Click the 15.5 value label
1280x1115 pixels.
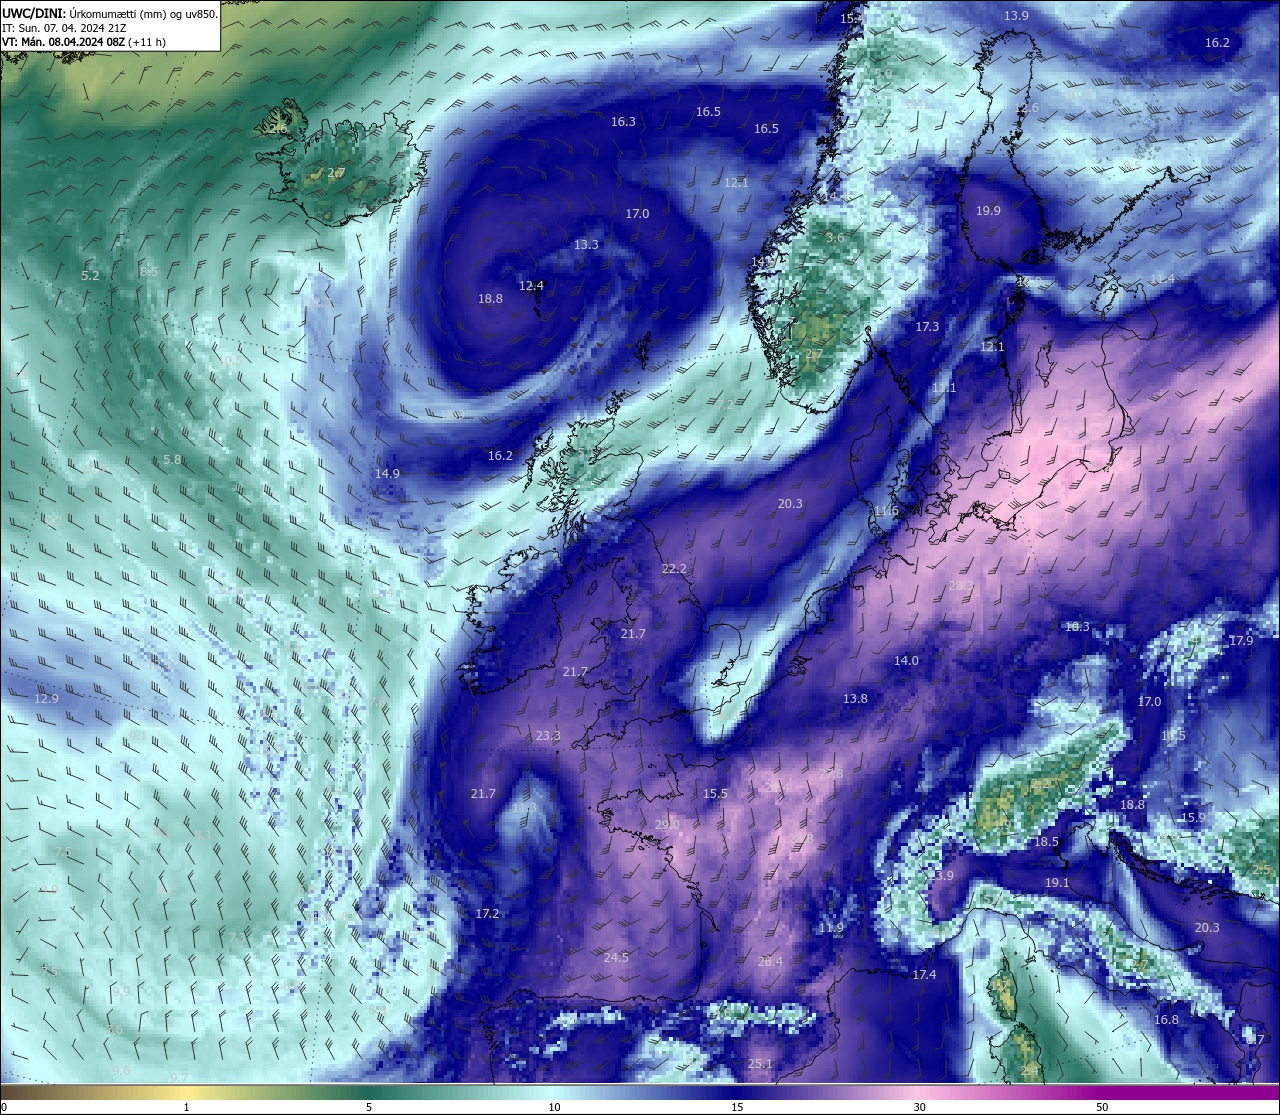coord(715,793)
